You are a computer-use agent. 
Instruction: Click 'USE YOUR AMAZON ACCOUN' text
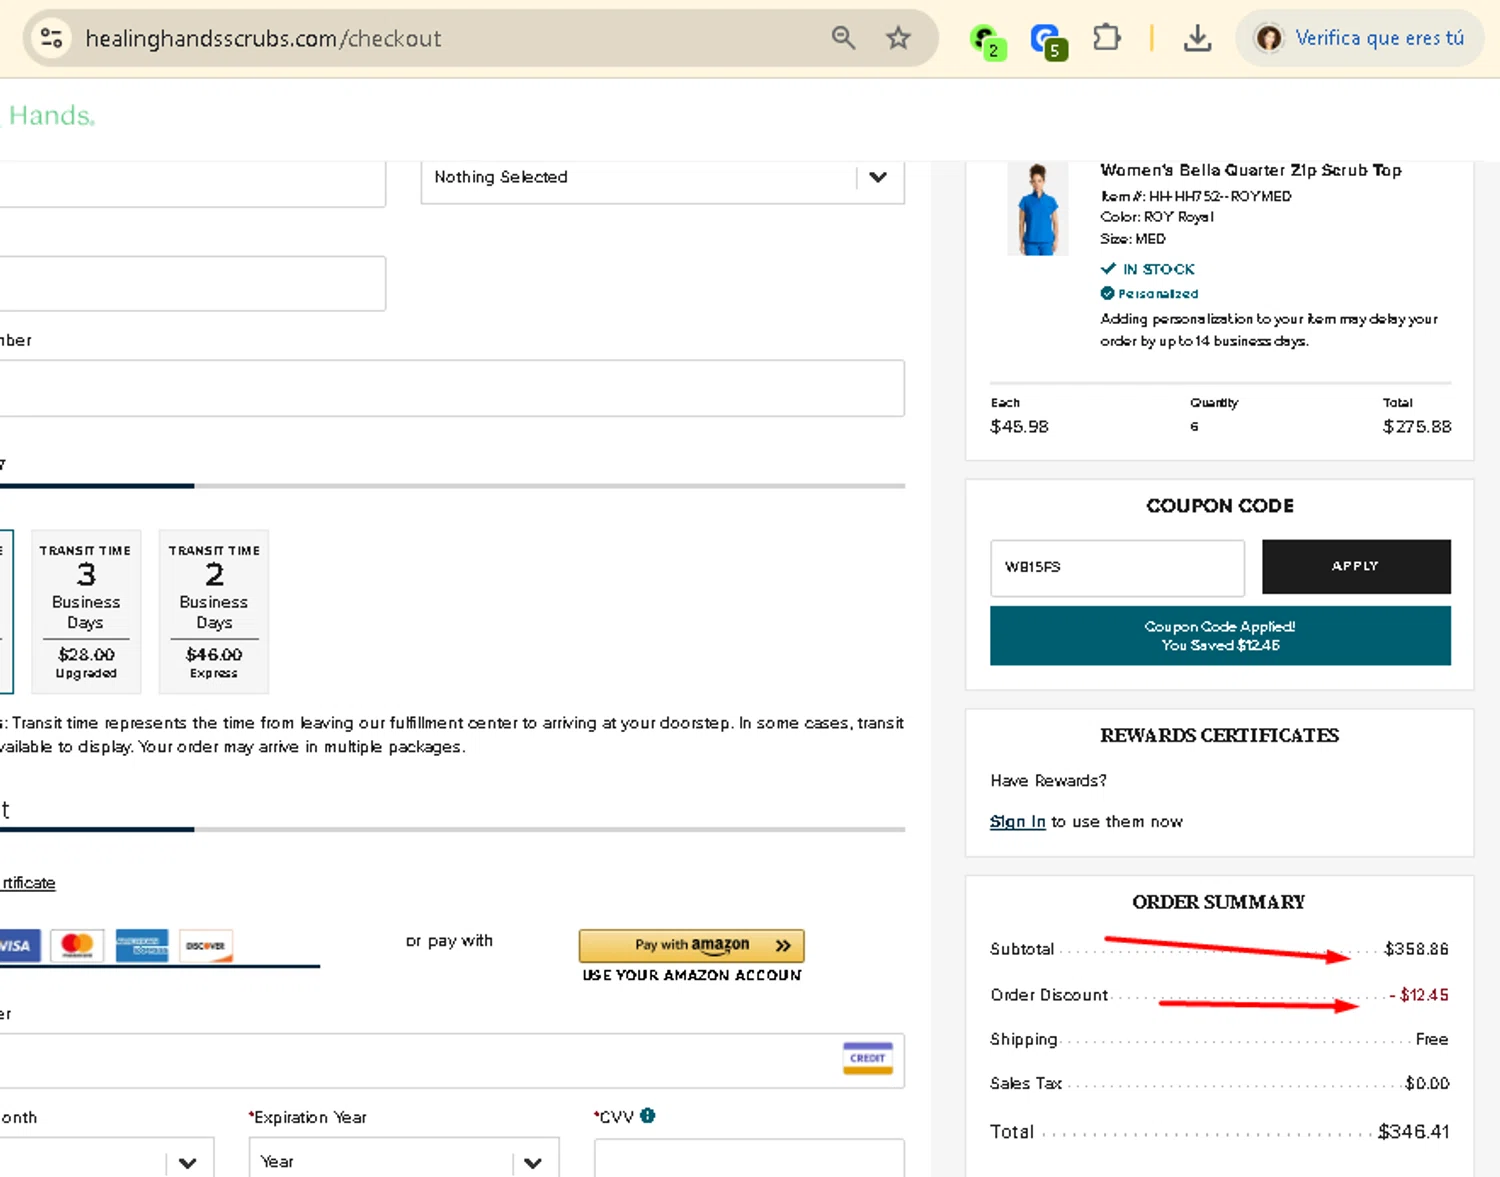click(692, 975)
